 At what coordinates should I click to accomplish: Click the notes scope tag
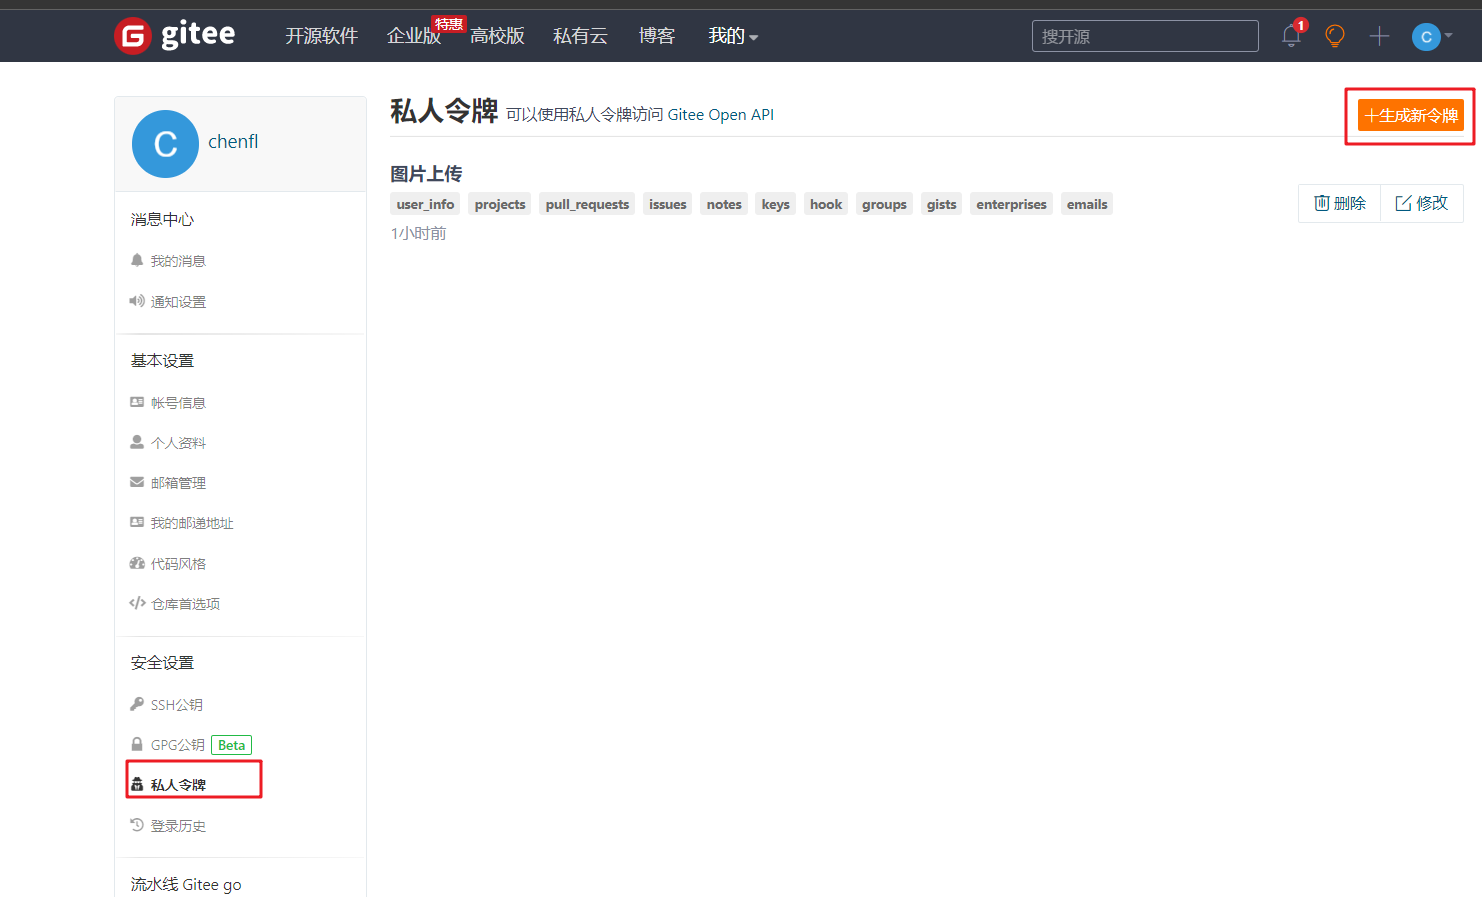(724, 204)
